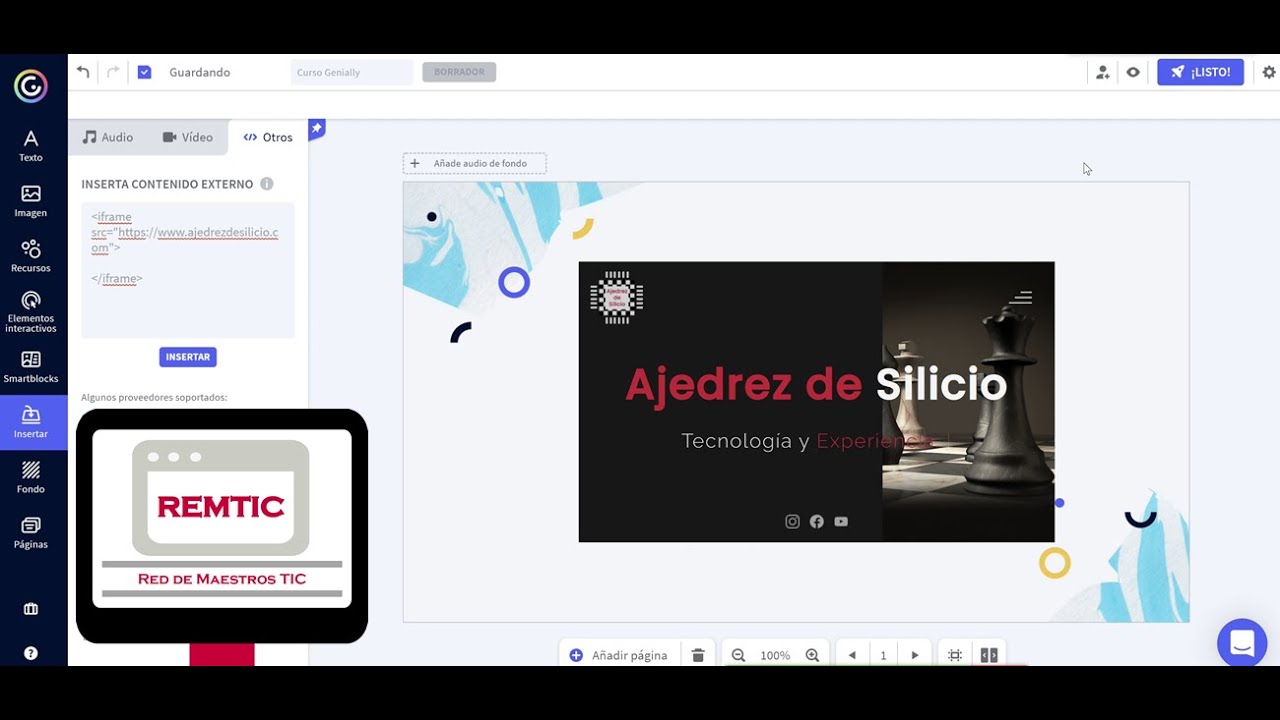Open the settings gear icon
This screenshot has height=720, width=1280.
pos(1269,72)
